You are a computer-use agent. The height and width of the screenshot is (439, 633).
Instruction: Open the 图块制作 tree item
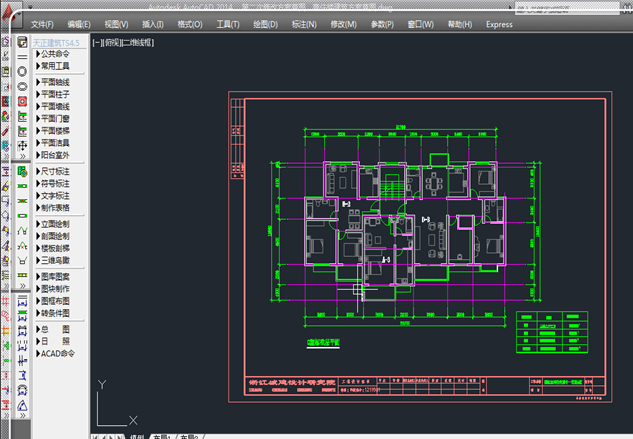[x=53, y=289]
